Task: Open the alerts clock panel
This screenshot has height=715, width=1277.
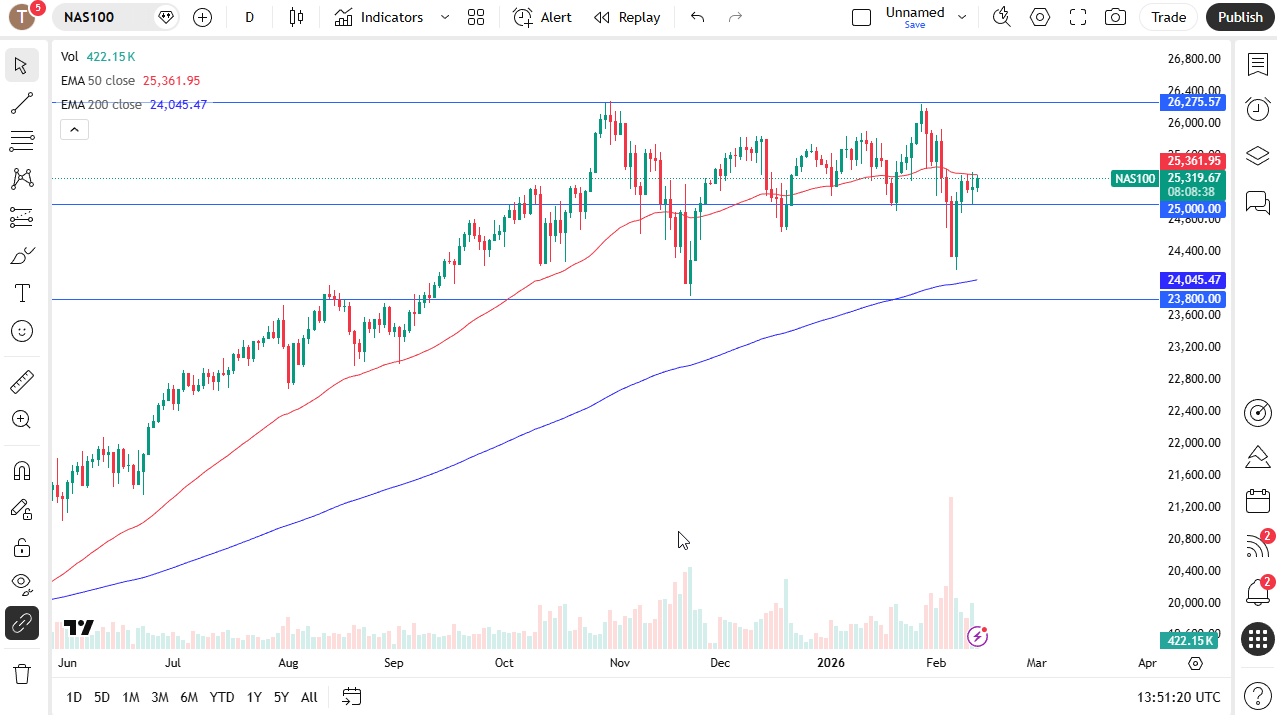Action: coord(1257,109)
